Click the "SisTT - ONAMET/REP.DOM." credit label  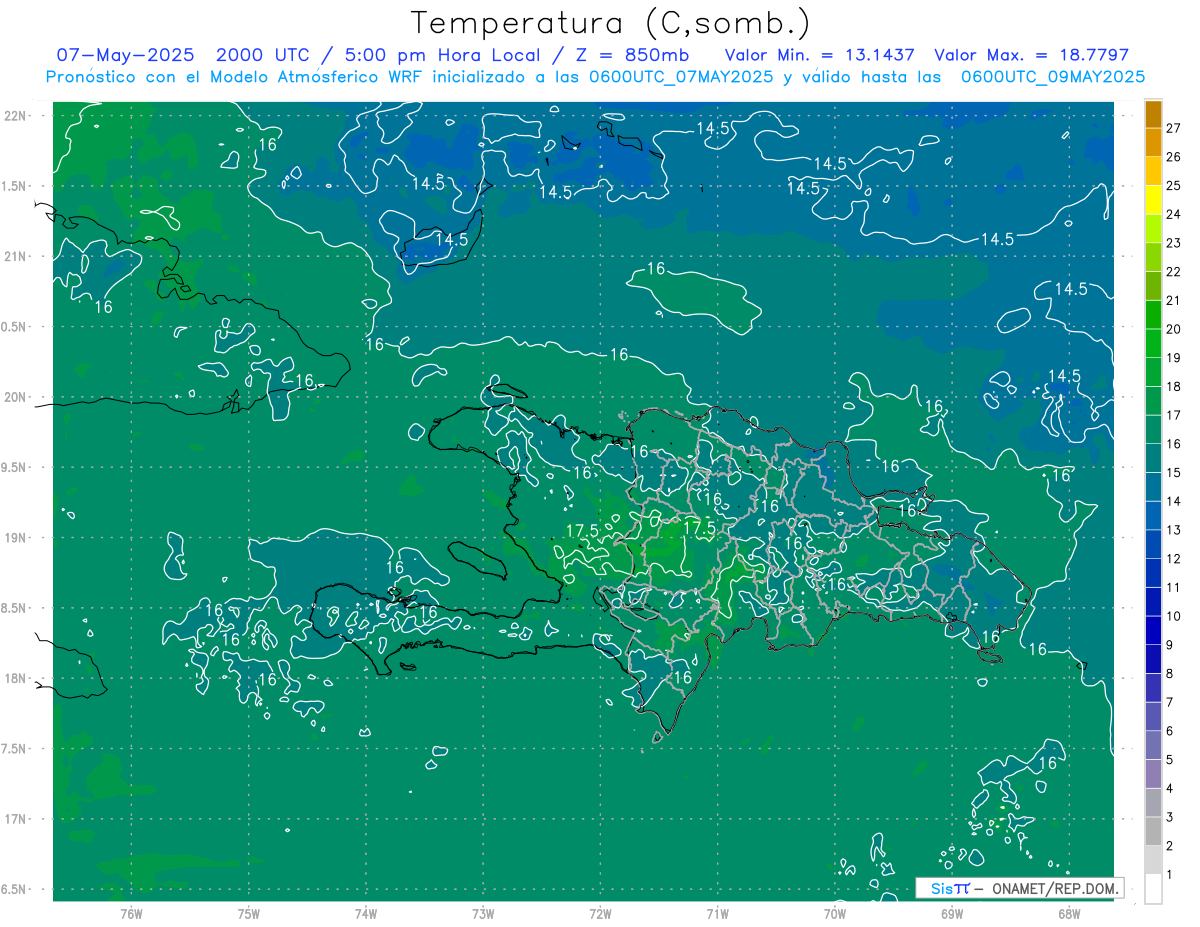(1019, 888)
